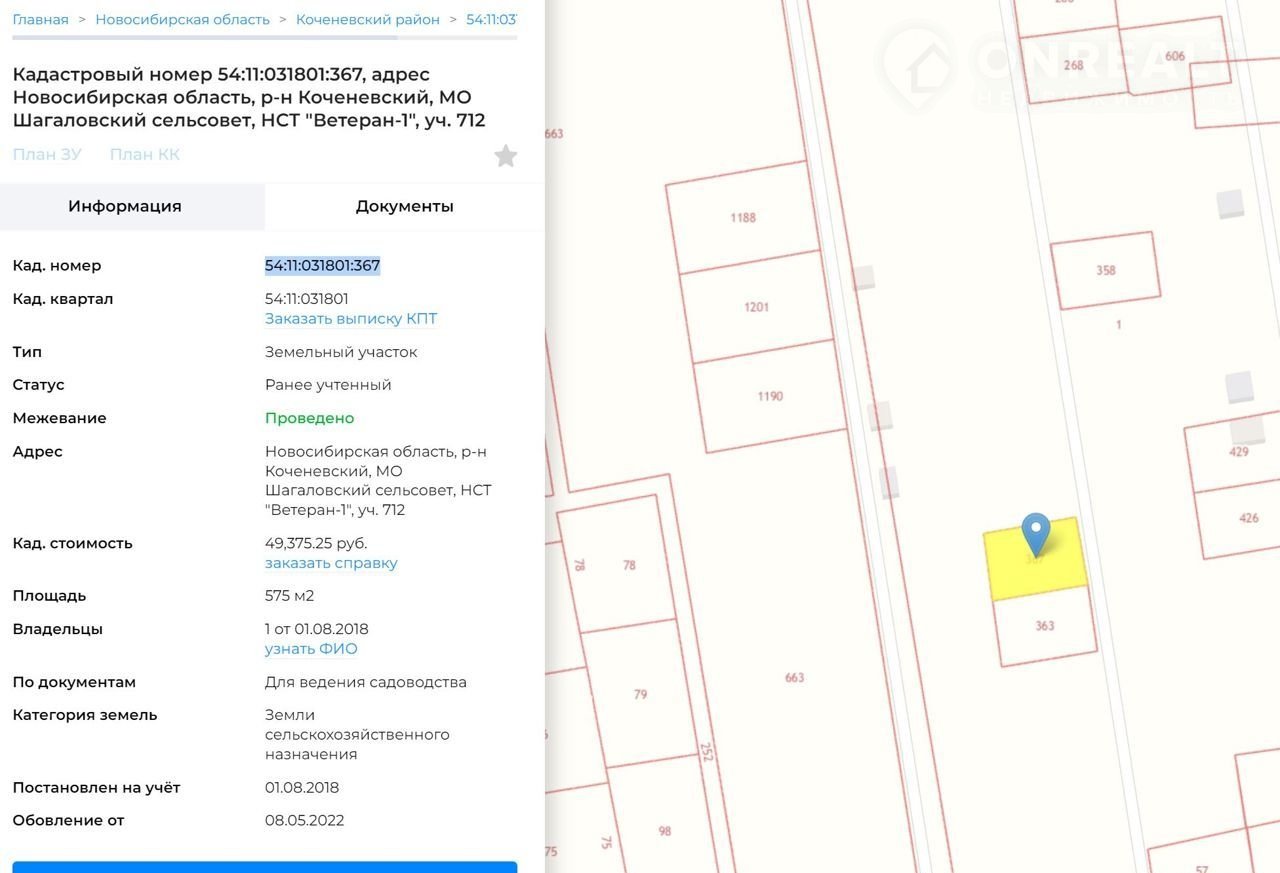Select parcel 363 on the map
Image resolution: width=1280 pixels, height=873 pixels.
click(x=1045, y=627)
